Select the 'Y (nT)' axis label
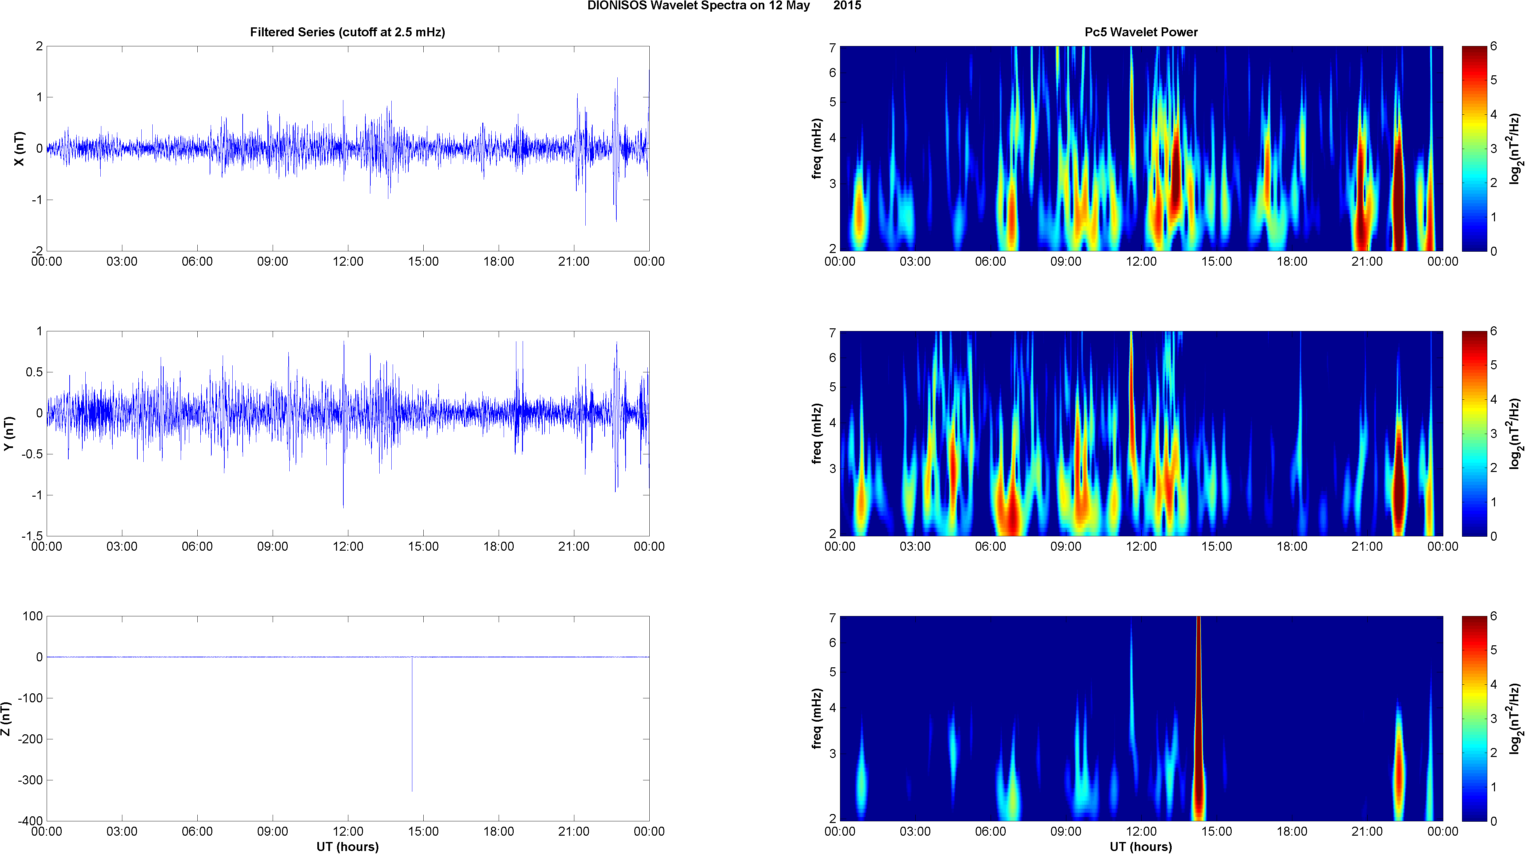 point(9,433)
